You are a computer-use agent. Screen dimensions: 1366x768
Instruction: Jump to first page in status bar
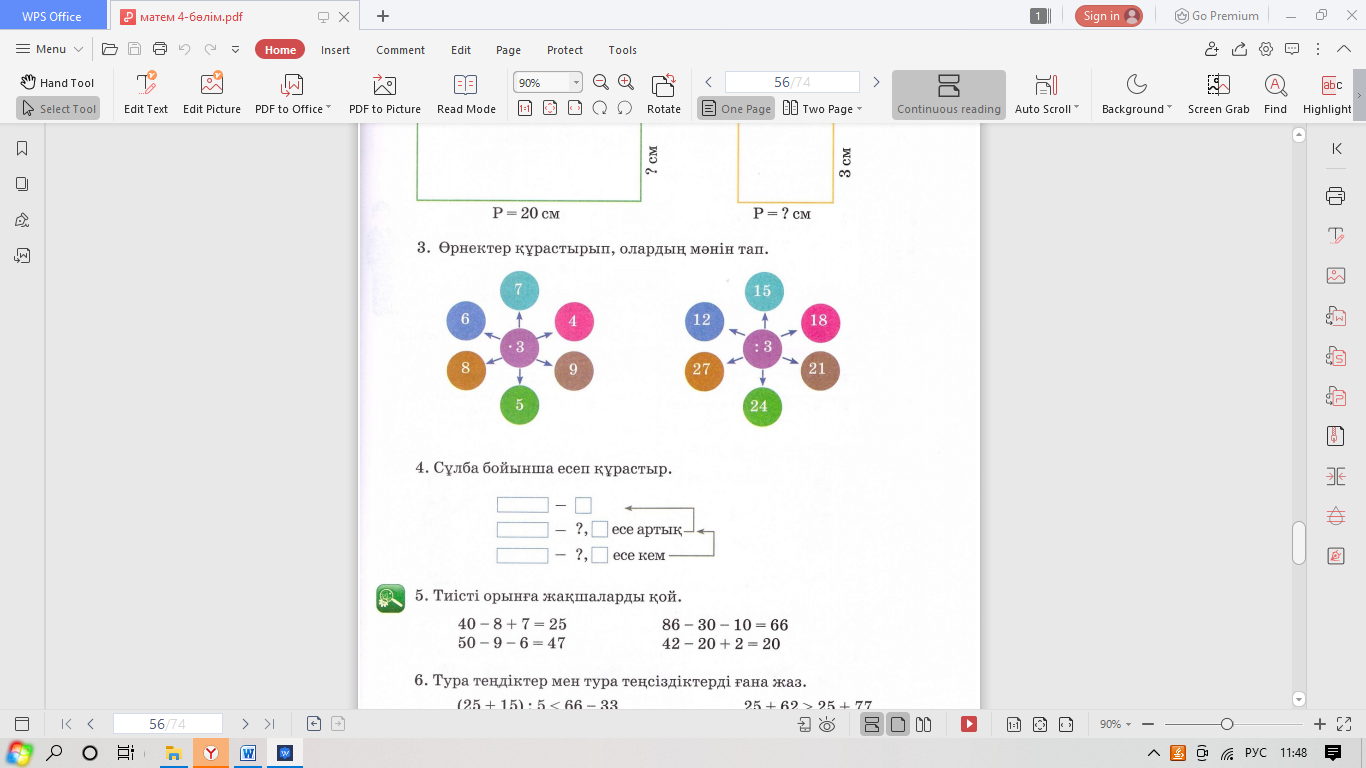67,724
